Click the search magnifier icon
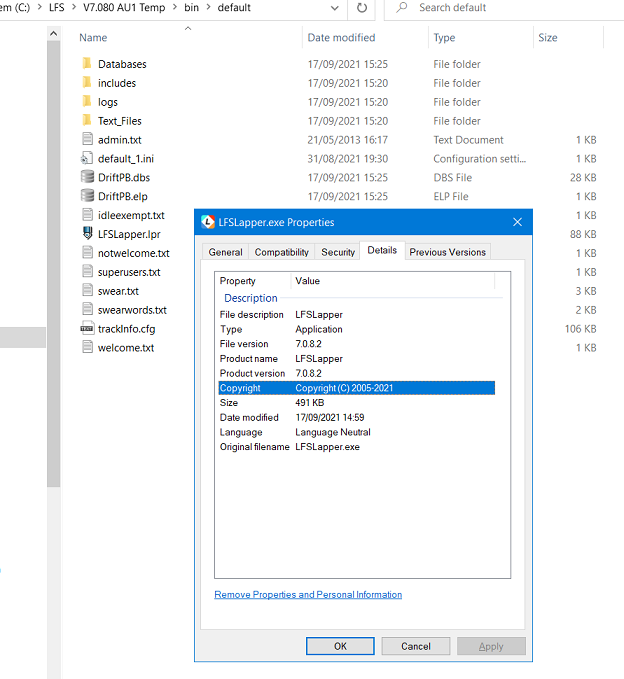The height and width of the screenshot is (679, 624). pos(402,7)
